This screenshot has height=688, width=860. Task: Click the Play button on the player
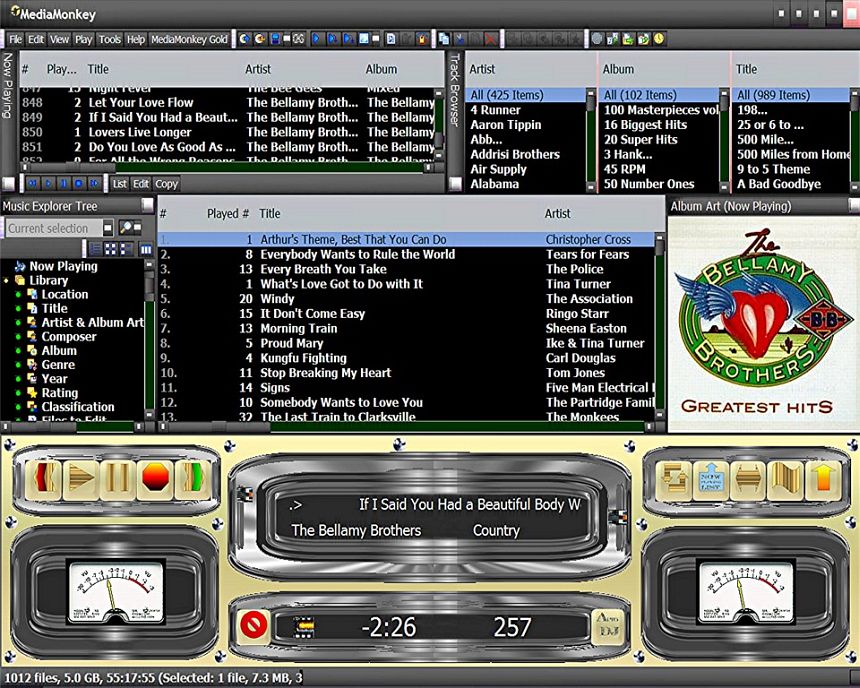[x=82, y=479]
